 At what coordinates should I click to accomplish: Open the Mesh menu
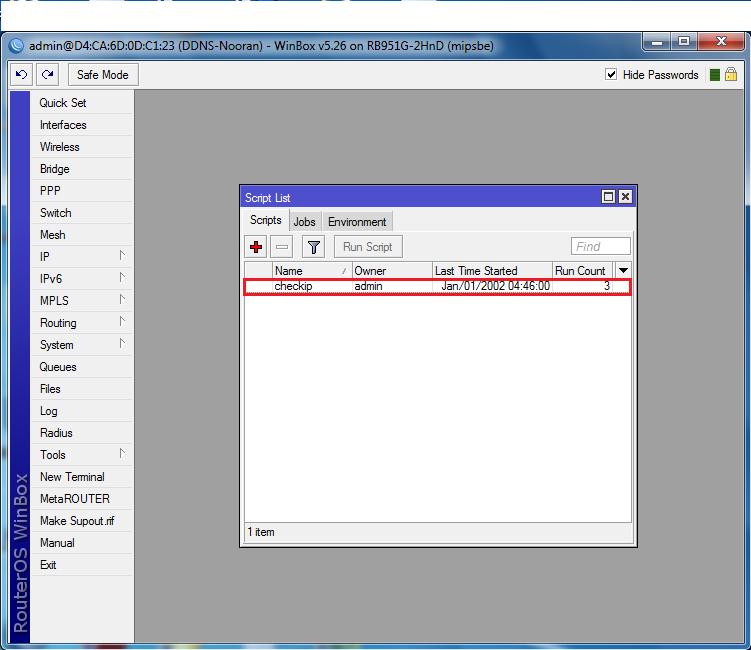pos(82,235)
